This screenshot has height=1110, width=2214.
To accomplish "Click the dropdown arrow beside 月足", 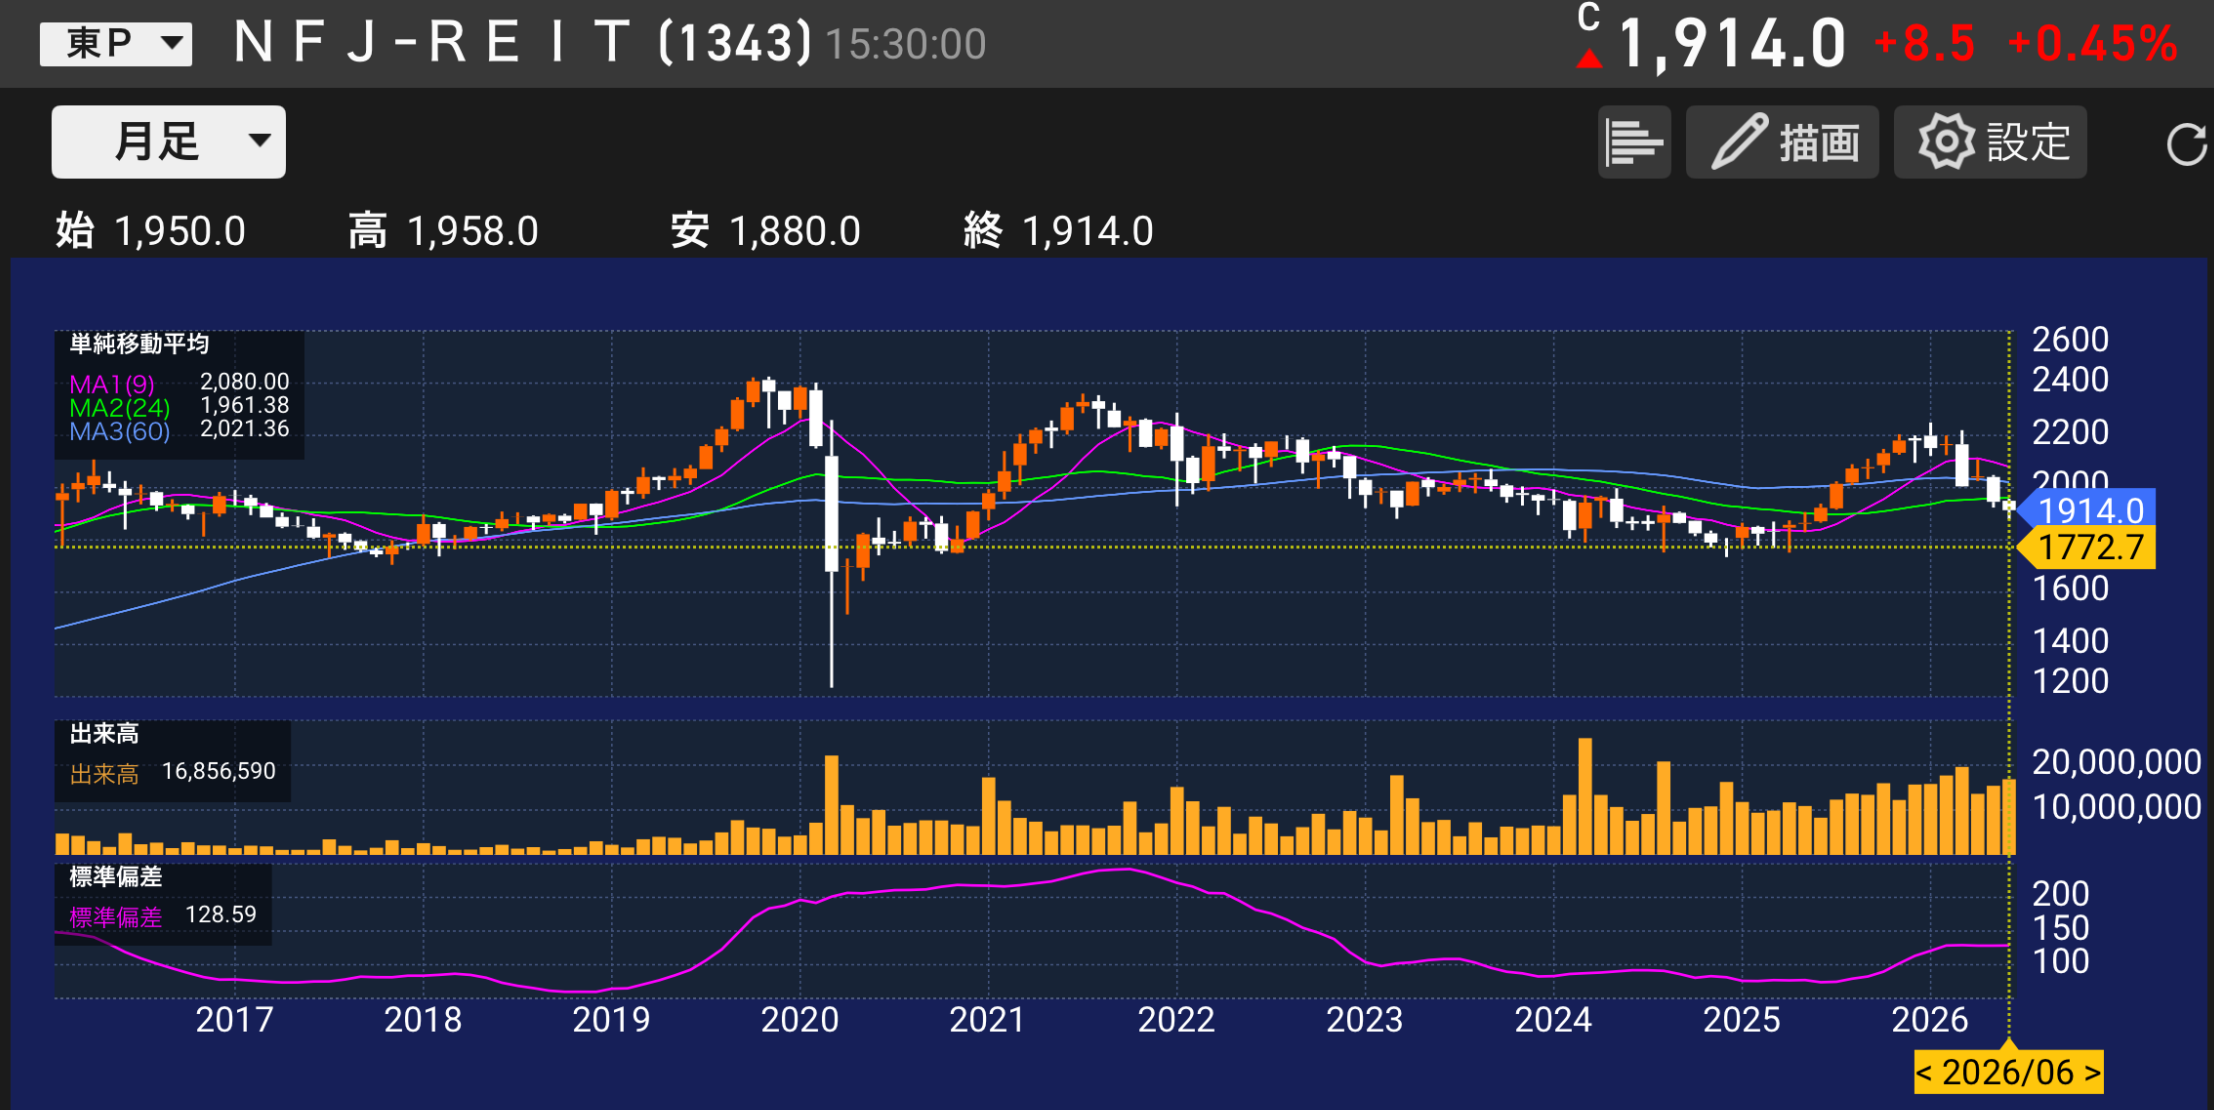I will [x=260, y=140].
